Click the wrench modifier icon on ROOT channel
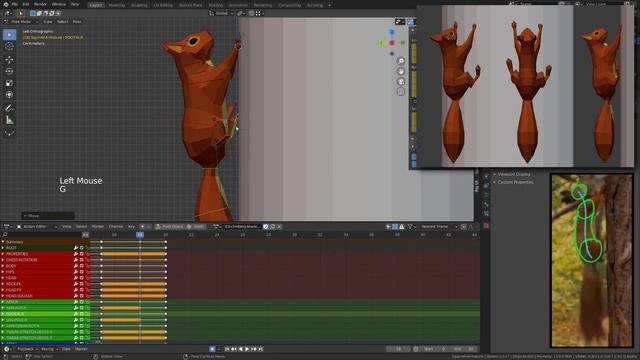 click(76, 248)
